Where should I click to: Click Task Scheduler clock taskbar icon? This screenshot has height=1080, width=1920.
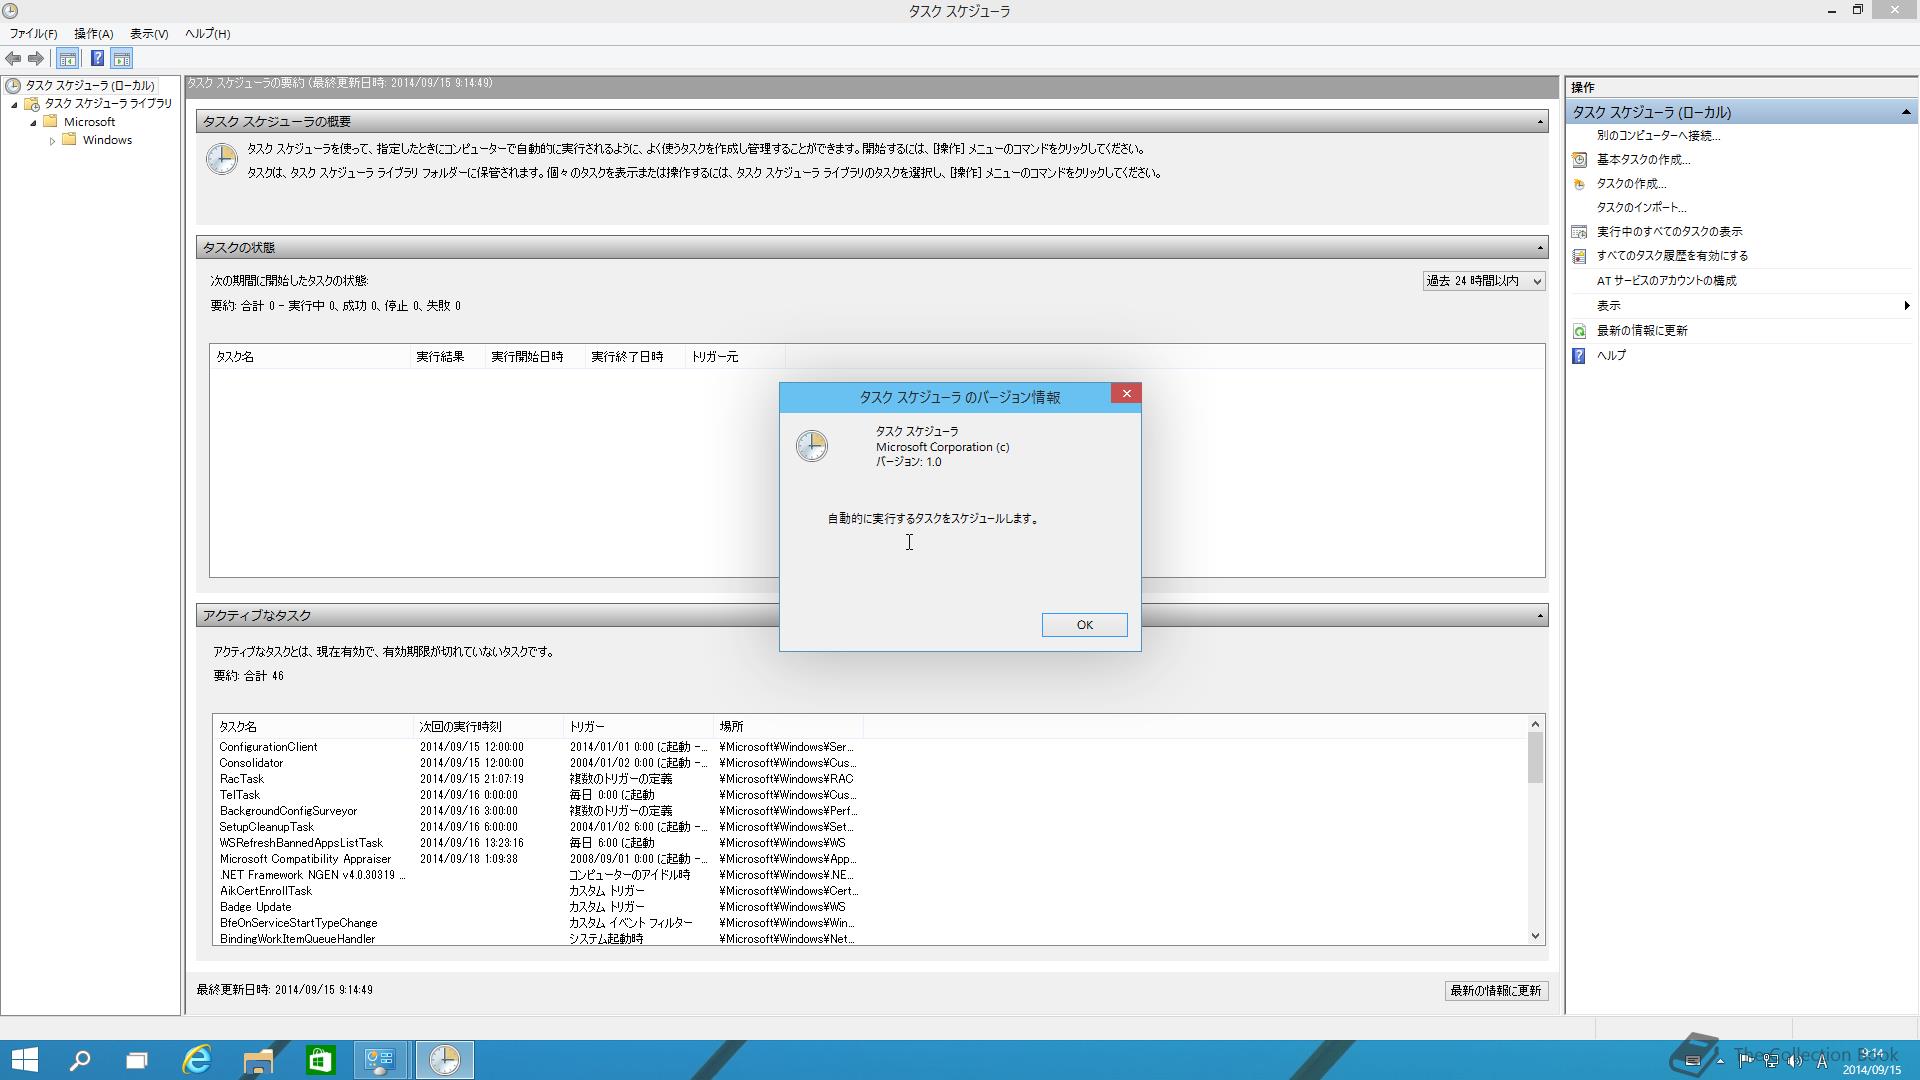[x=444, y=1060]
